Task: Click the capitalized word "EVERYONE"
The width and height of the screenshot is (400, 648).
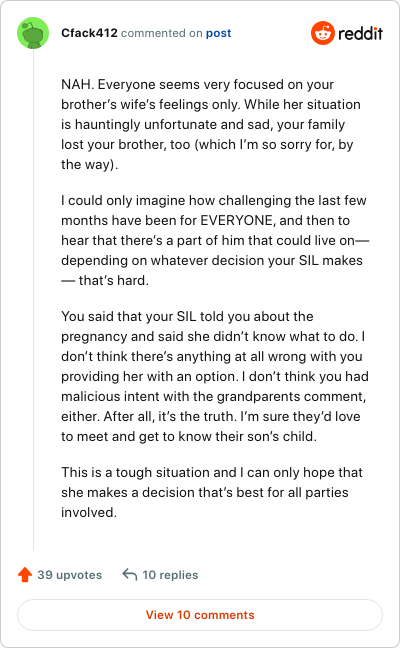Action: tap(238, 220)
